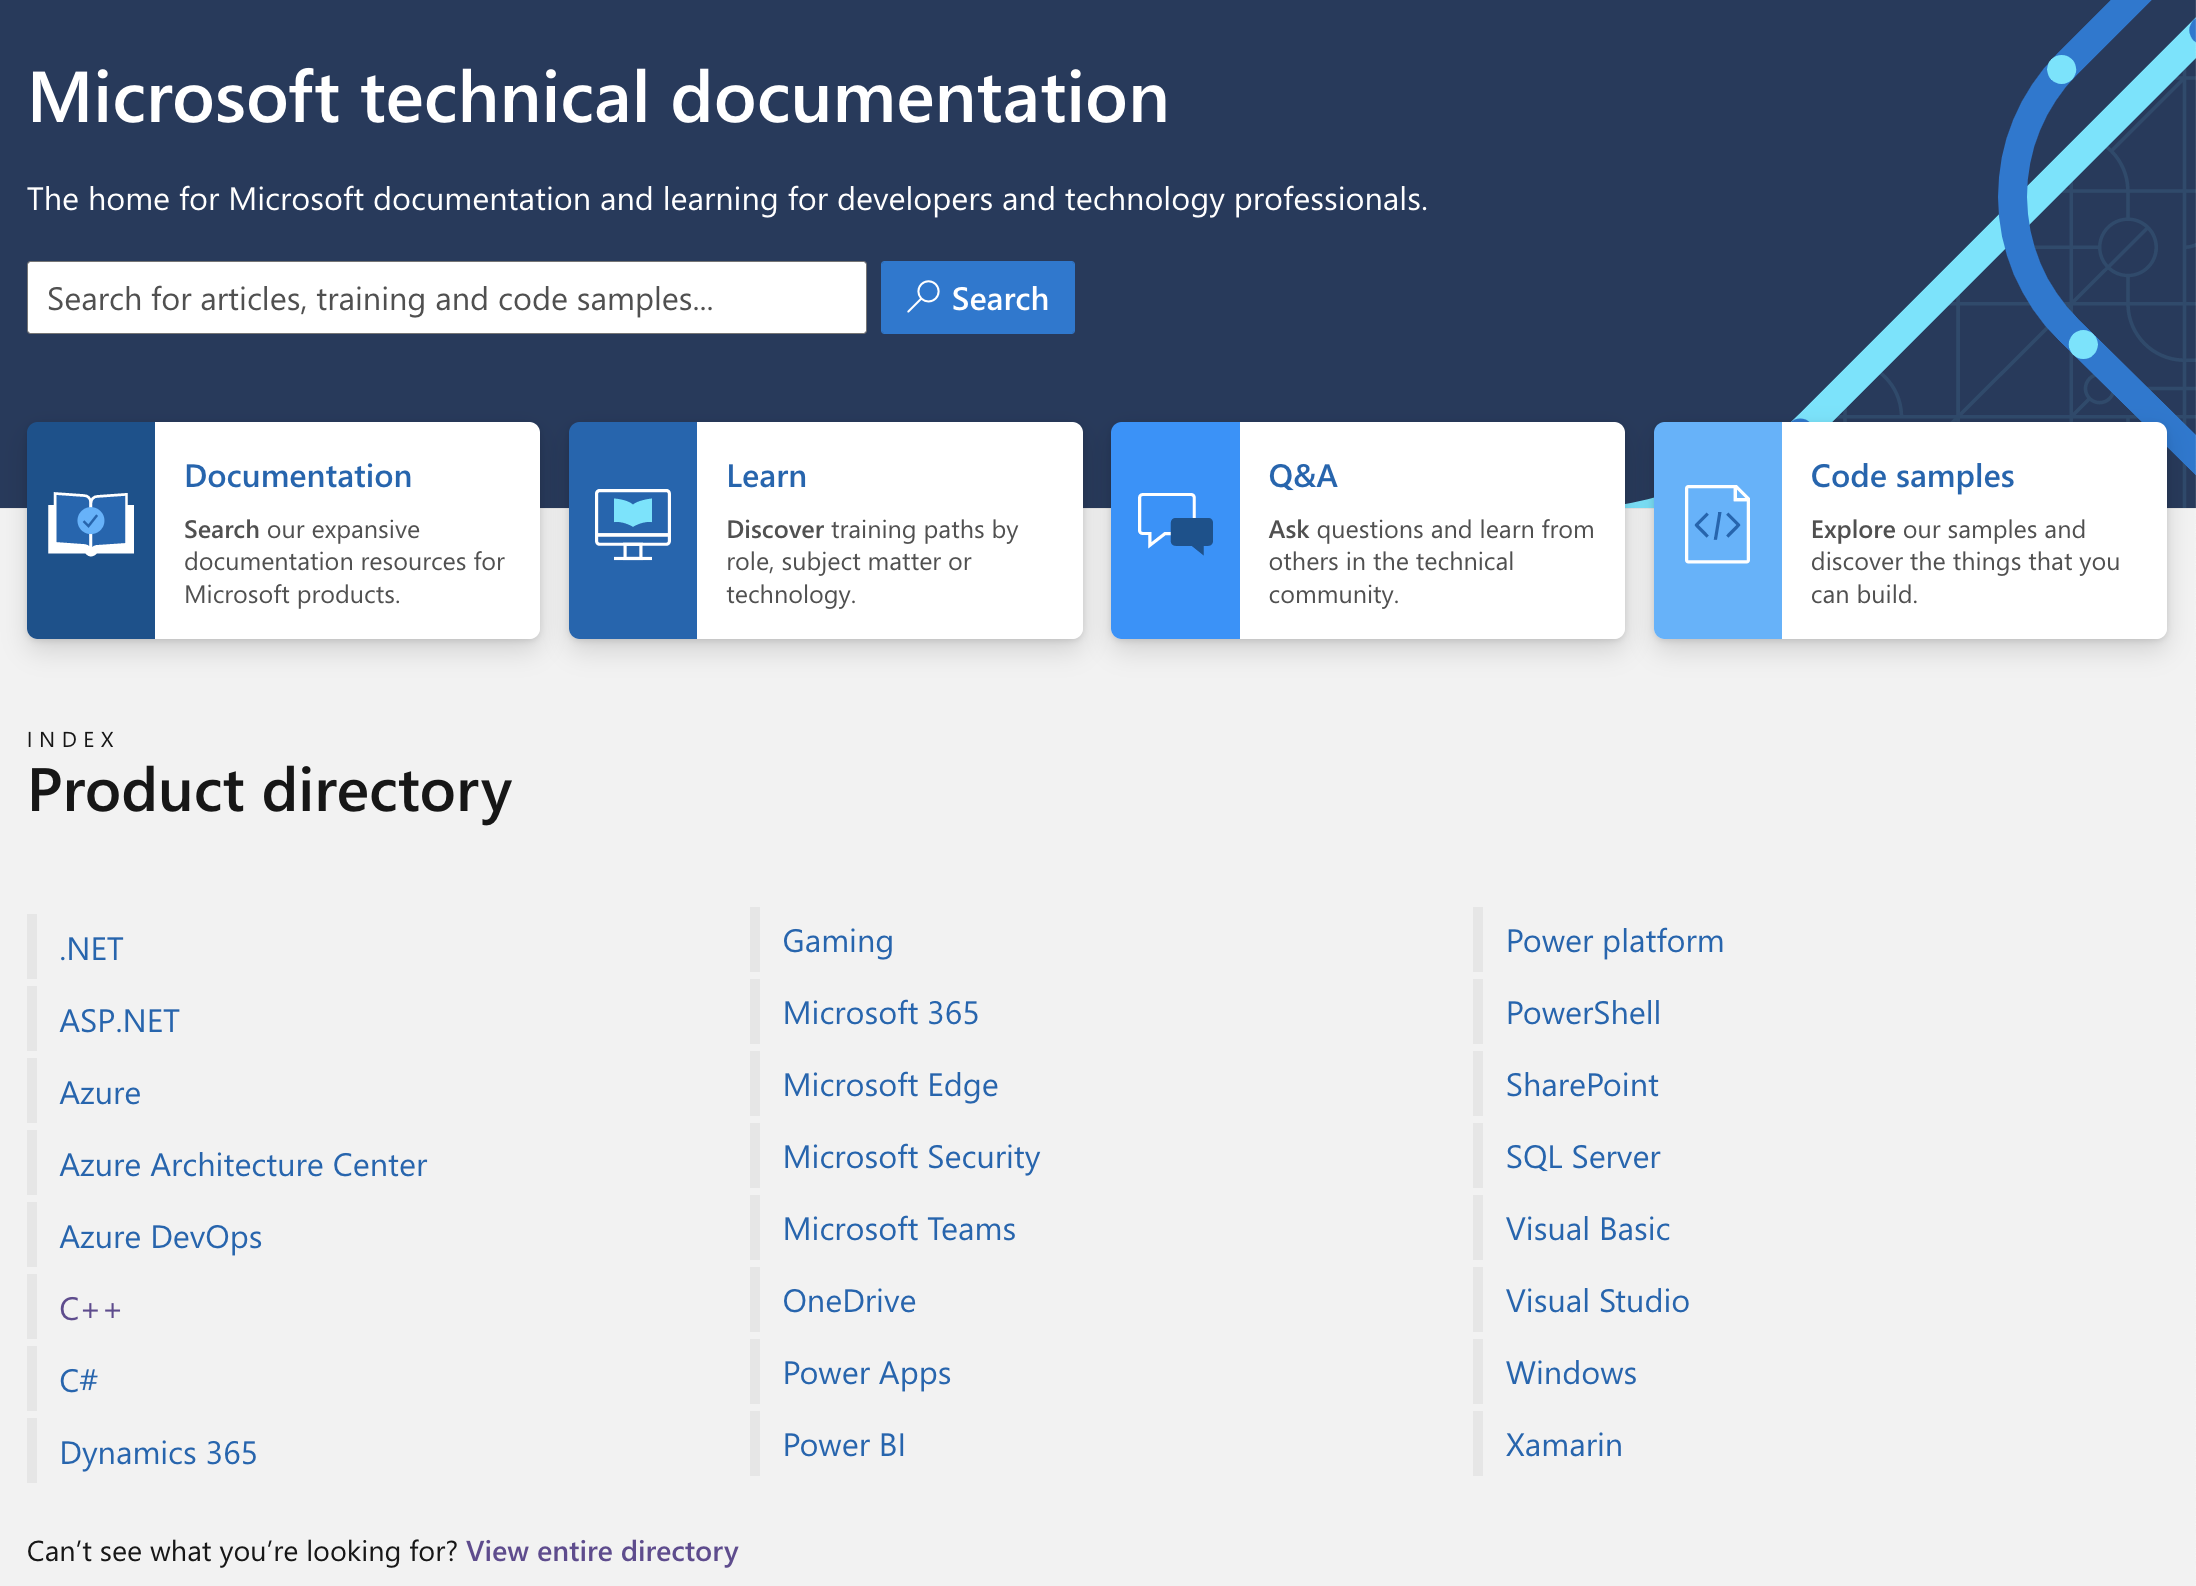Click the Code samples file icon
The width and height of the screenshot is (2196, 1586).
(1717, 524)
